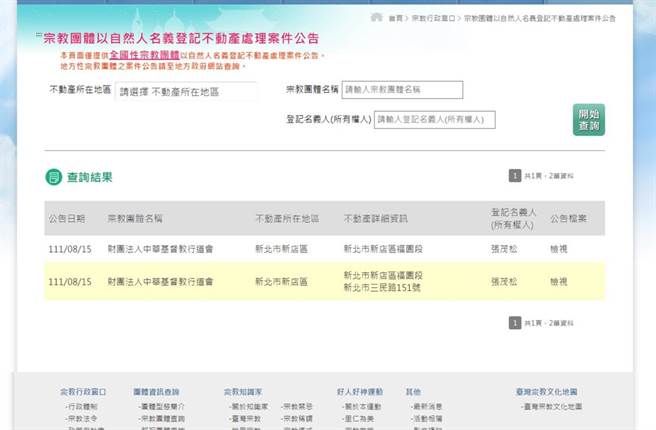The height and width of the screenshot is (430, 656).
Task: Open footer heading 宗教行政窗口
Action: (83, 392)
